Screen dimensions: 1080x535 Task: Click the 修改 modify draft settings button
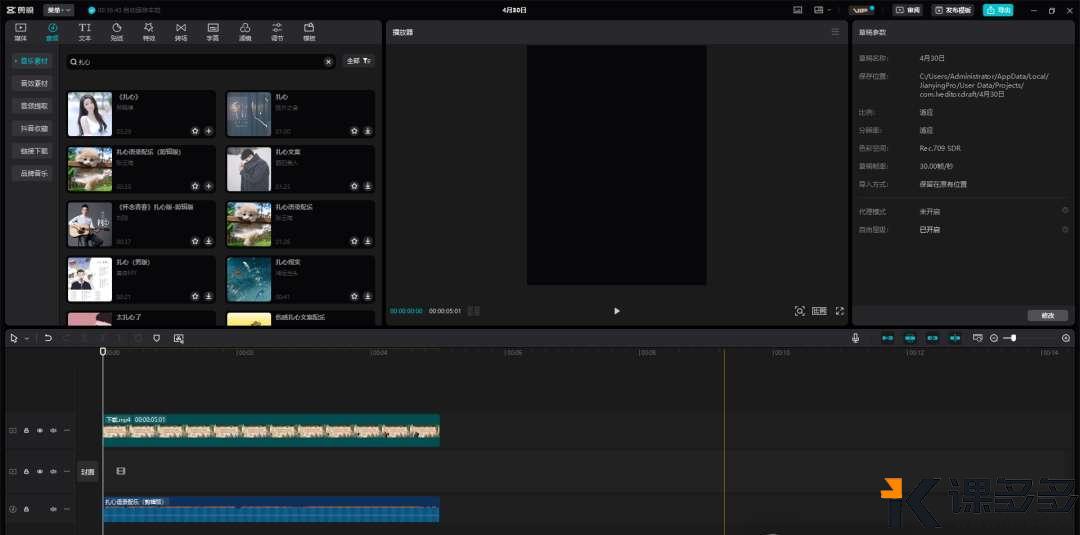(1048, 315)
